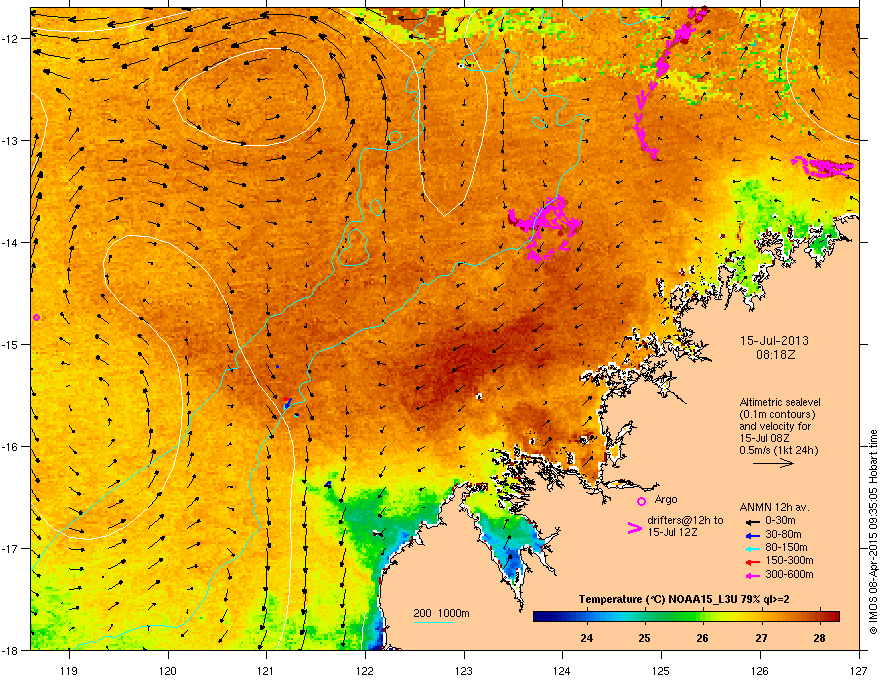Click the dark red end of temperature colorbar
The height and width of the screenshot is (680, 880).
(833, 617)
